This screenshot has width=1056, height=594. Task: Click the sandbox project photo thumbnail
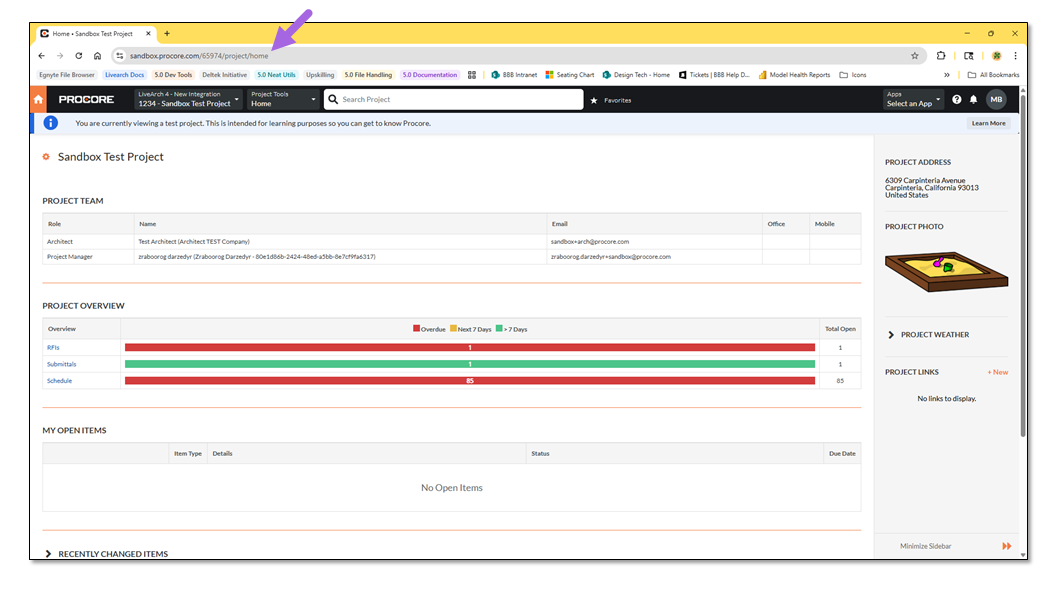(946, 271)
